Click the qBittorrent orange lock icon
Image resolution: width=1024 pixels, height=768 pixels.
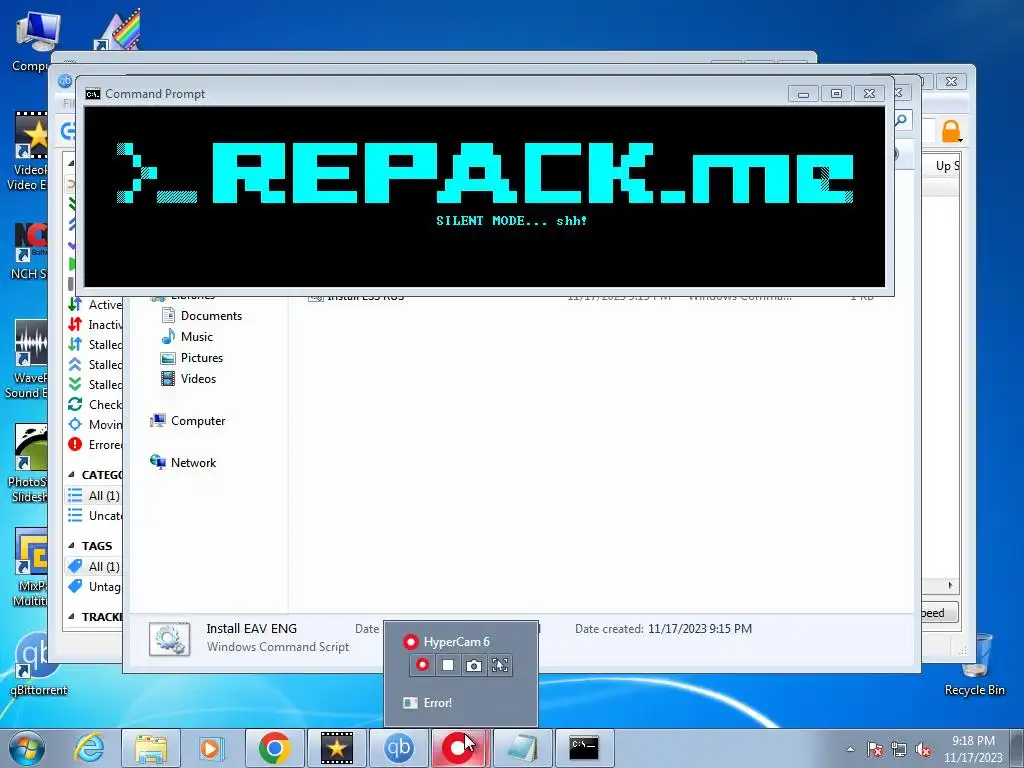click(951, 131)
